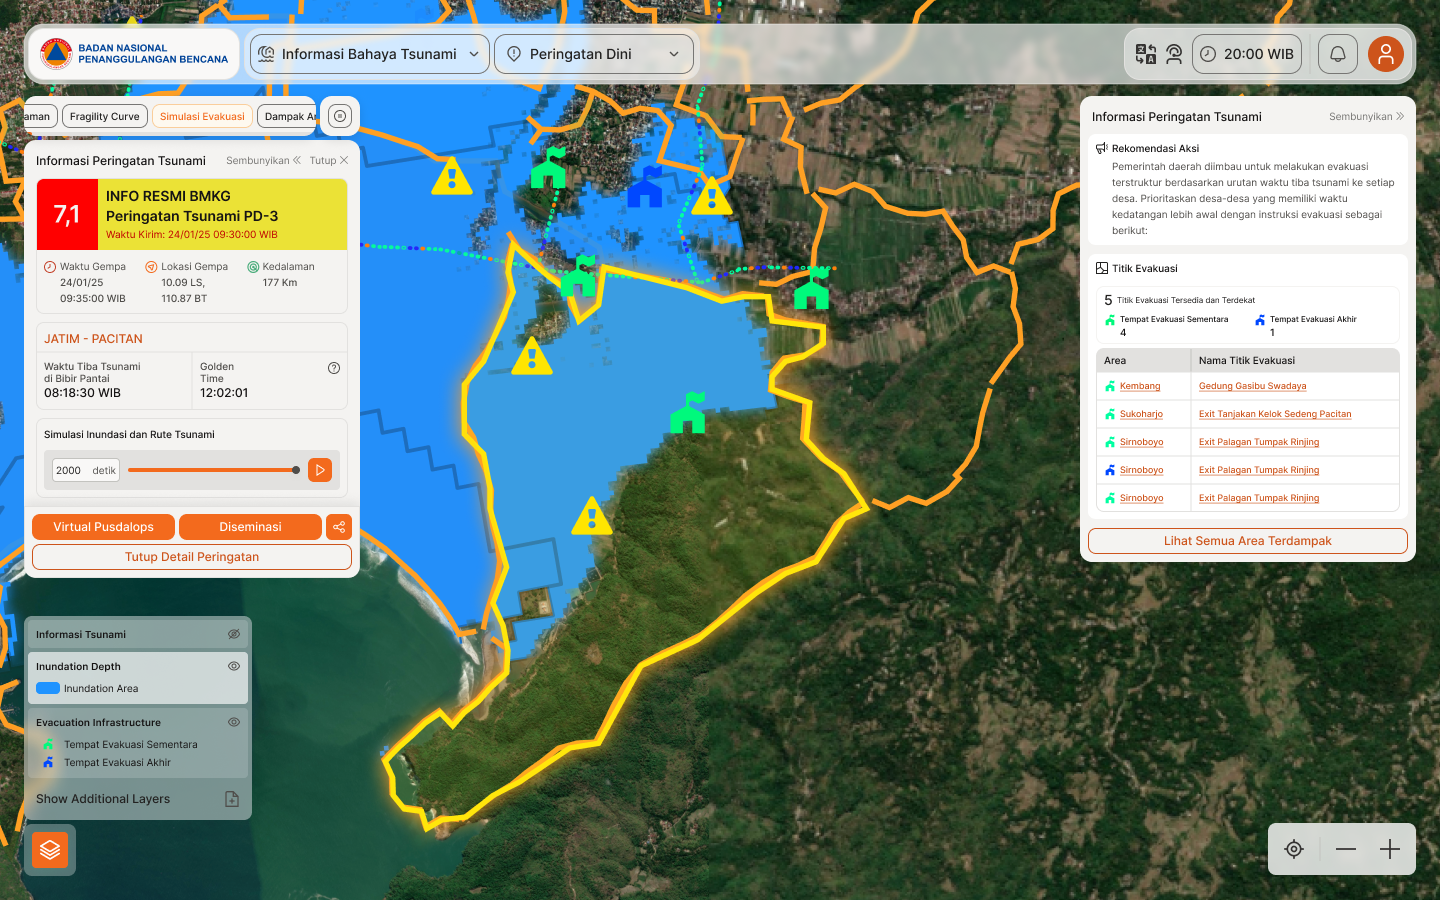Click the Lihat Semua Area Terdampak button
Image resolution: width=1440 pixels, height=900 pixels.
(x=1247, y=541)
